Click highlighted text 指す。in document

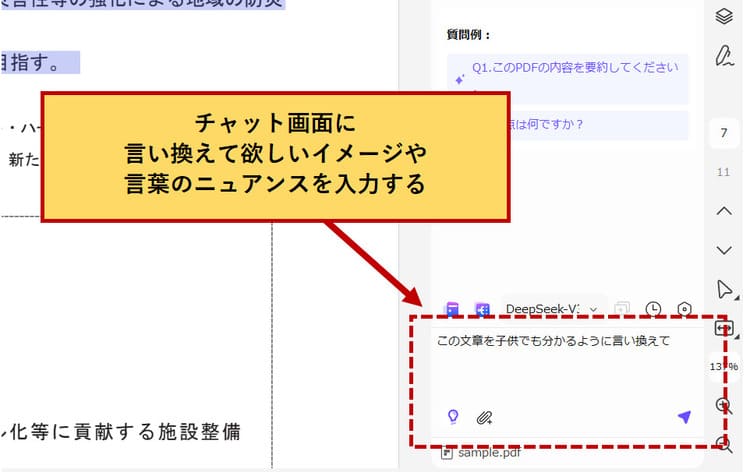coord(33,63)
